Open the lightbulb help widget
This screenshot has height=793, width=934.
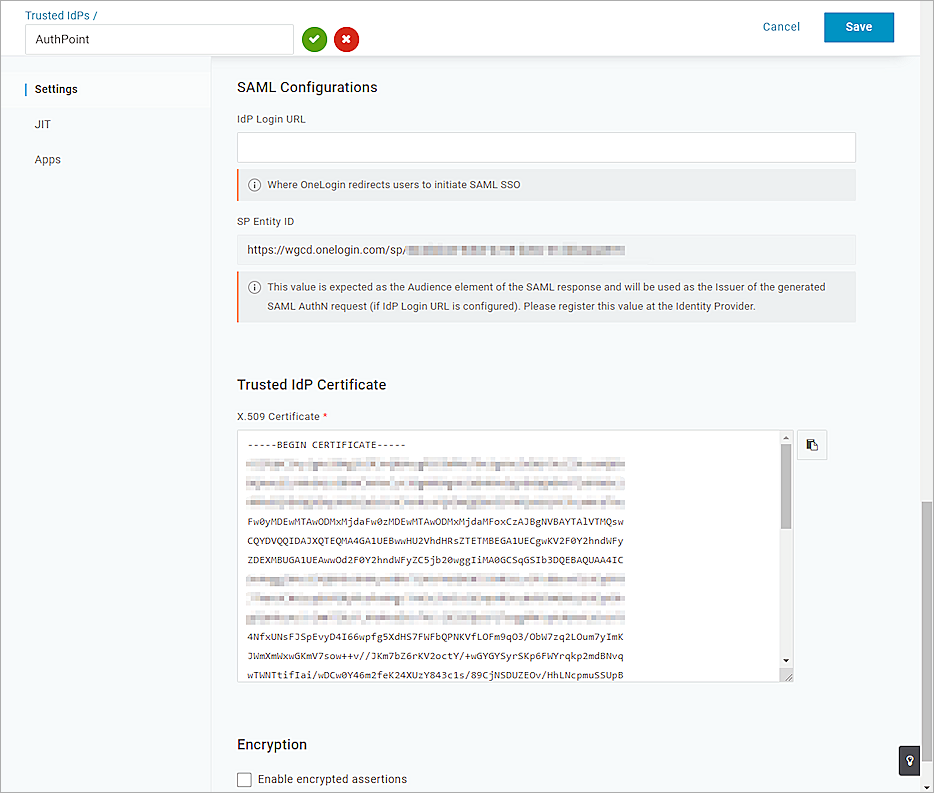(x=909, y=761)
